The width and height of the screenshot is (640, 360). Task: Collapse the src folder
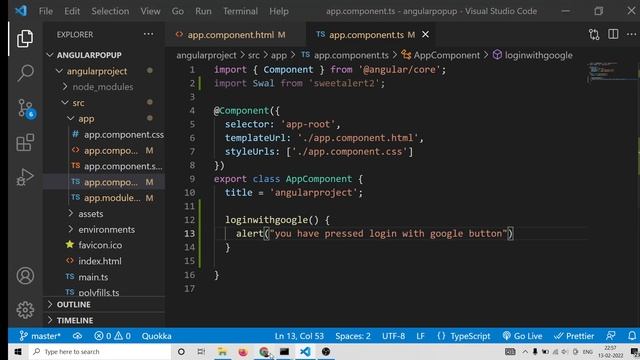78,103
